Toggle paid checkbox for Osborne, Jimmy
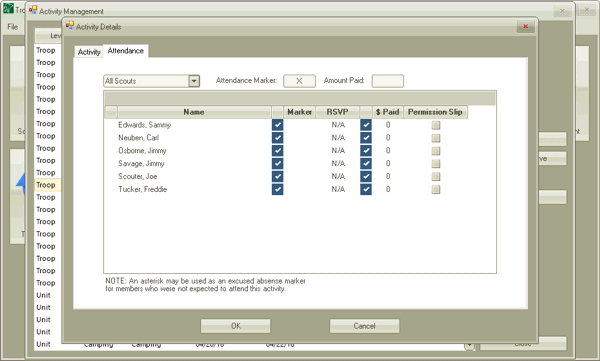The width and height of the screenshot is (600, 361). 366,150
